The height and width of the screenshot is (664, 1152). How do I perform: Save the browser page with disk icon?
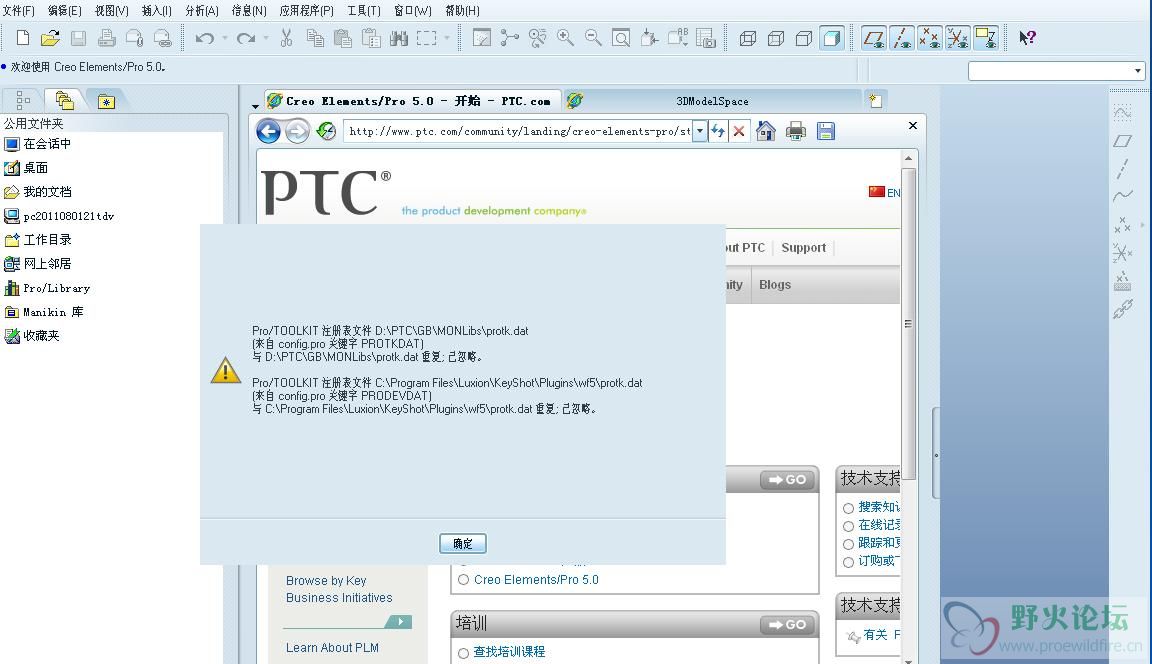click(x=826, y=131)
